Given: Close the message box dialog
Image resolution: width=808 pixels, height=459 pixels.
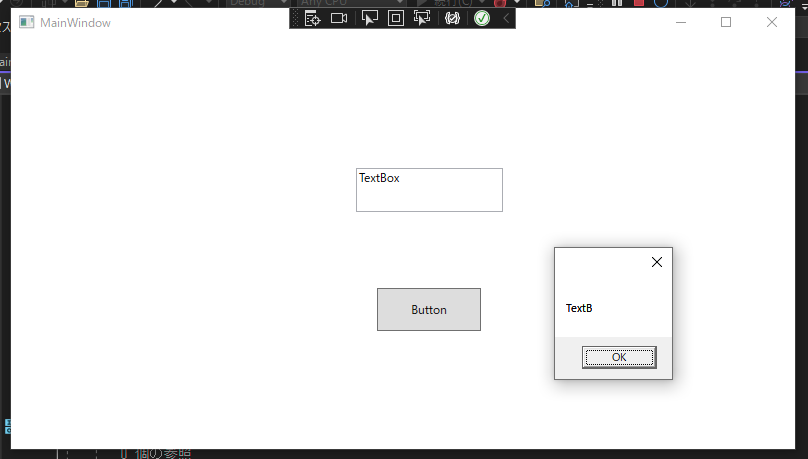Looking at the screenshot, I should [657, 262].
